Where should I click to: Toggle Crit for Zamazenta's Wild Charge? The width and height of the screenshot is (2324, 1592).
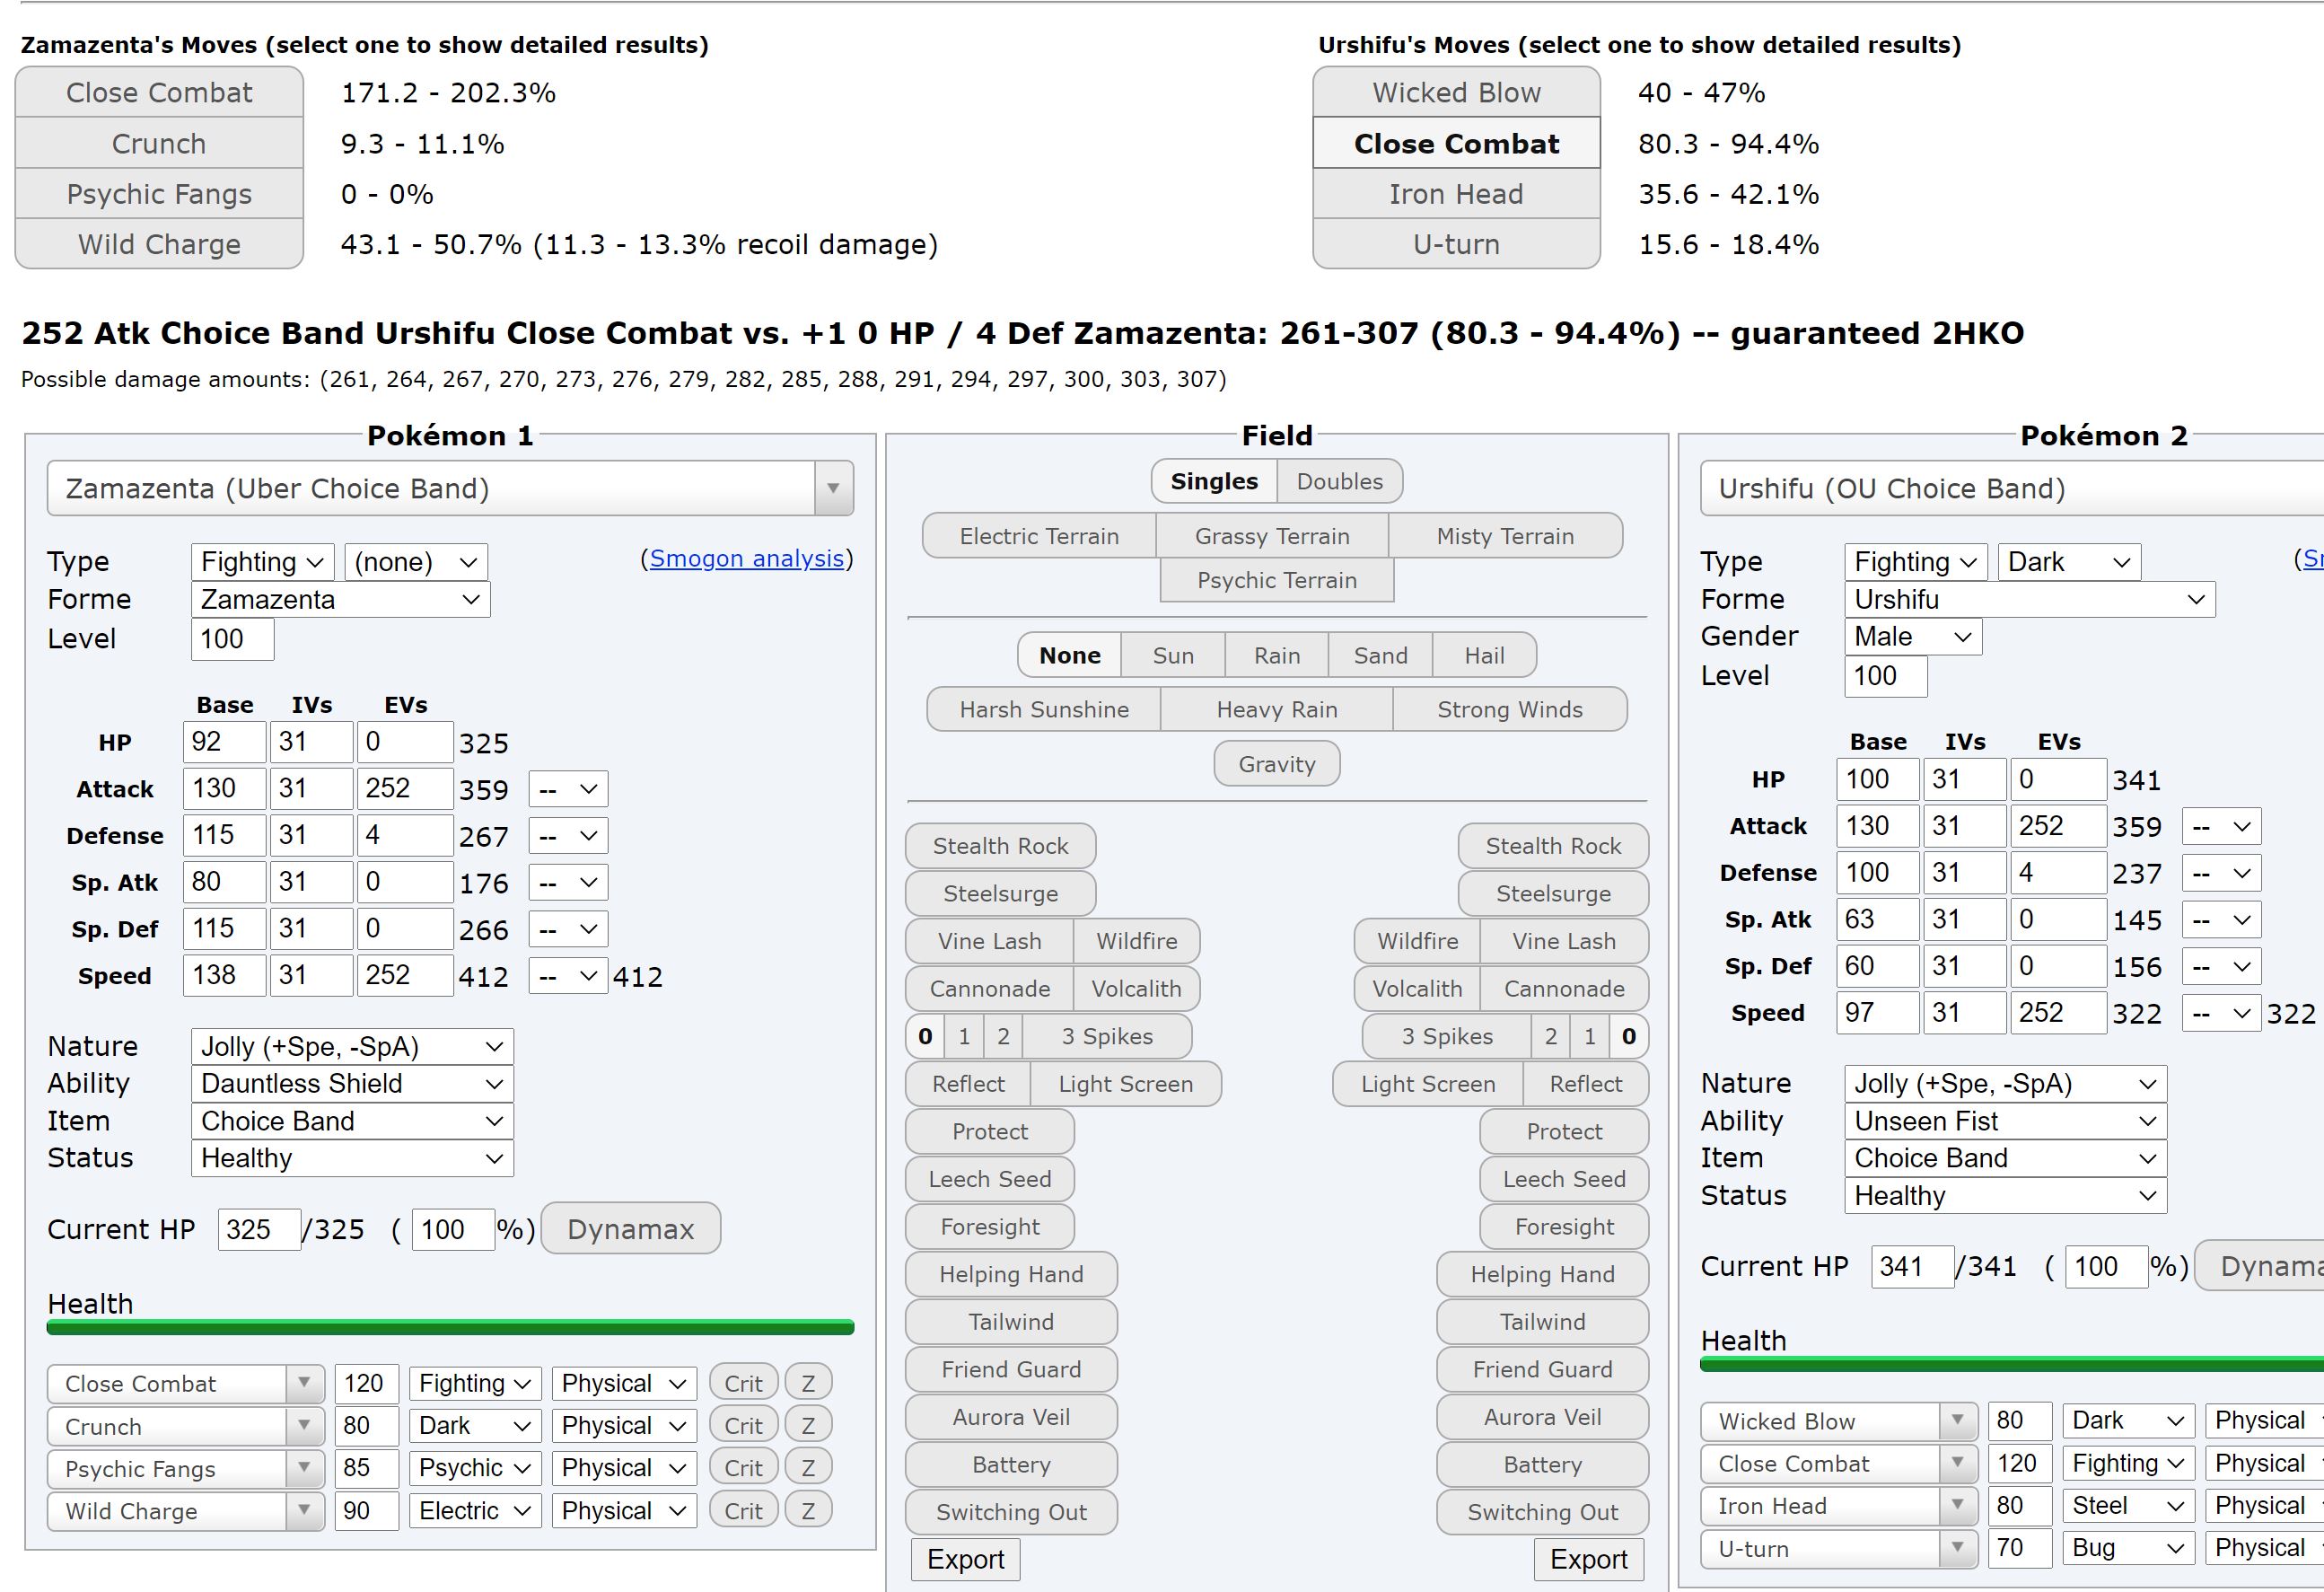pyautogui.click(x=743, y=1510)
